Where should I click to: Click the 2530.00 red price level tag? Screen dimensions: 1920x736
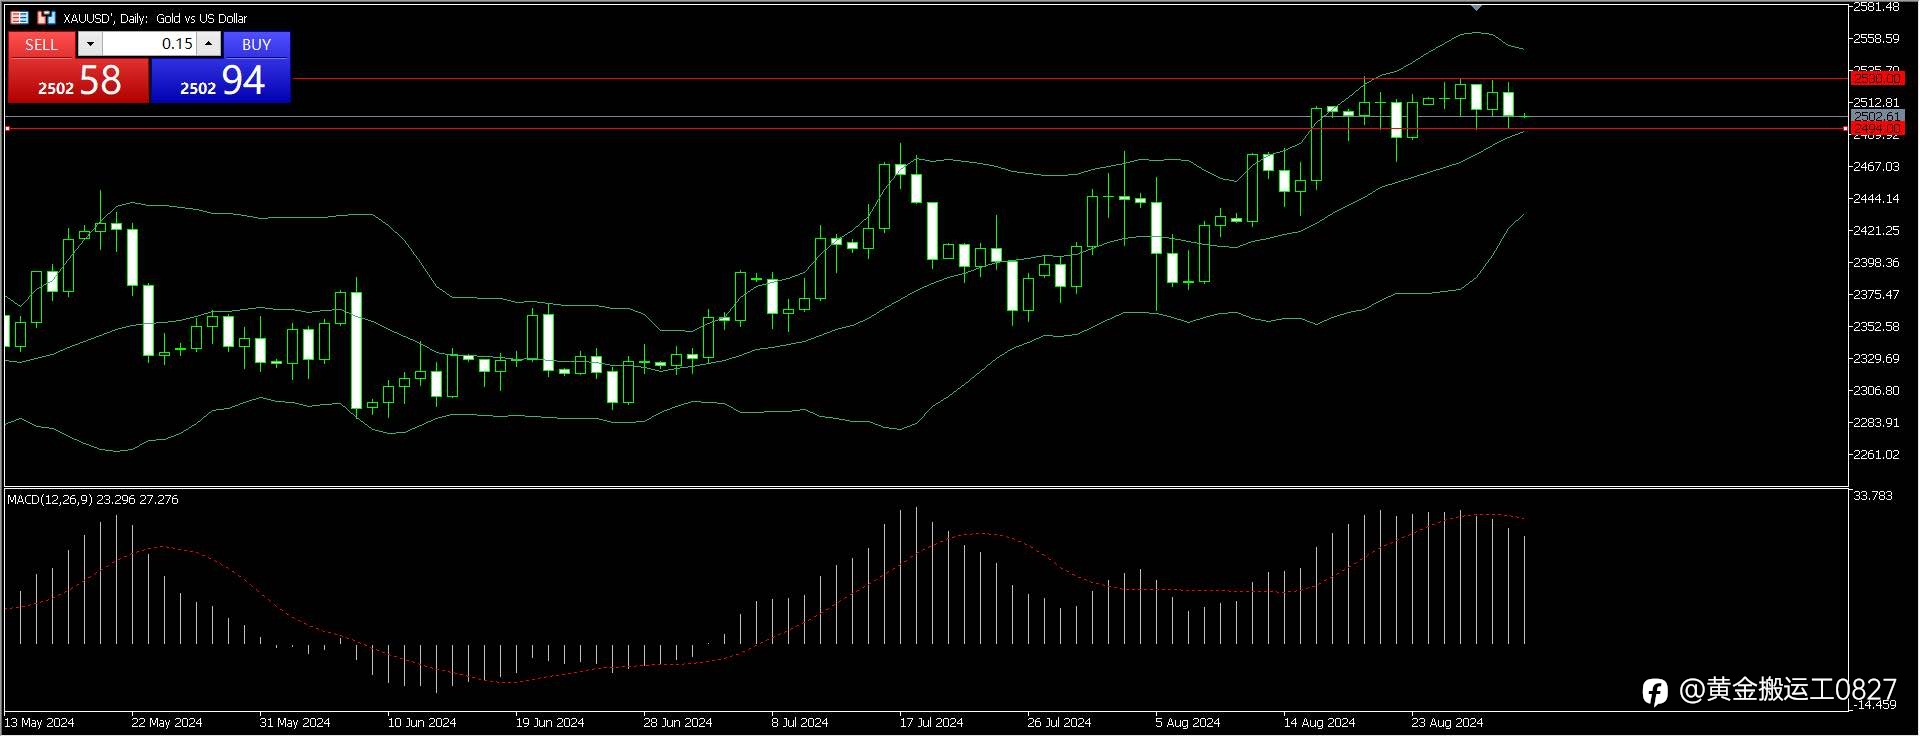(1877, 78)
